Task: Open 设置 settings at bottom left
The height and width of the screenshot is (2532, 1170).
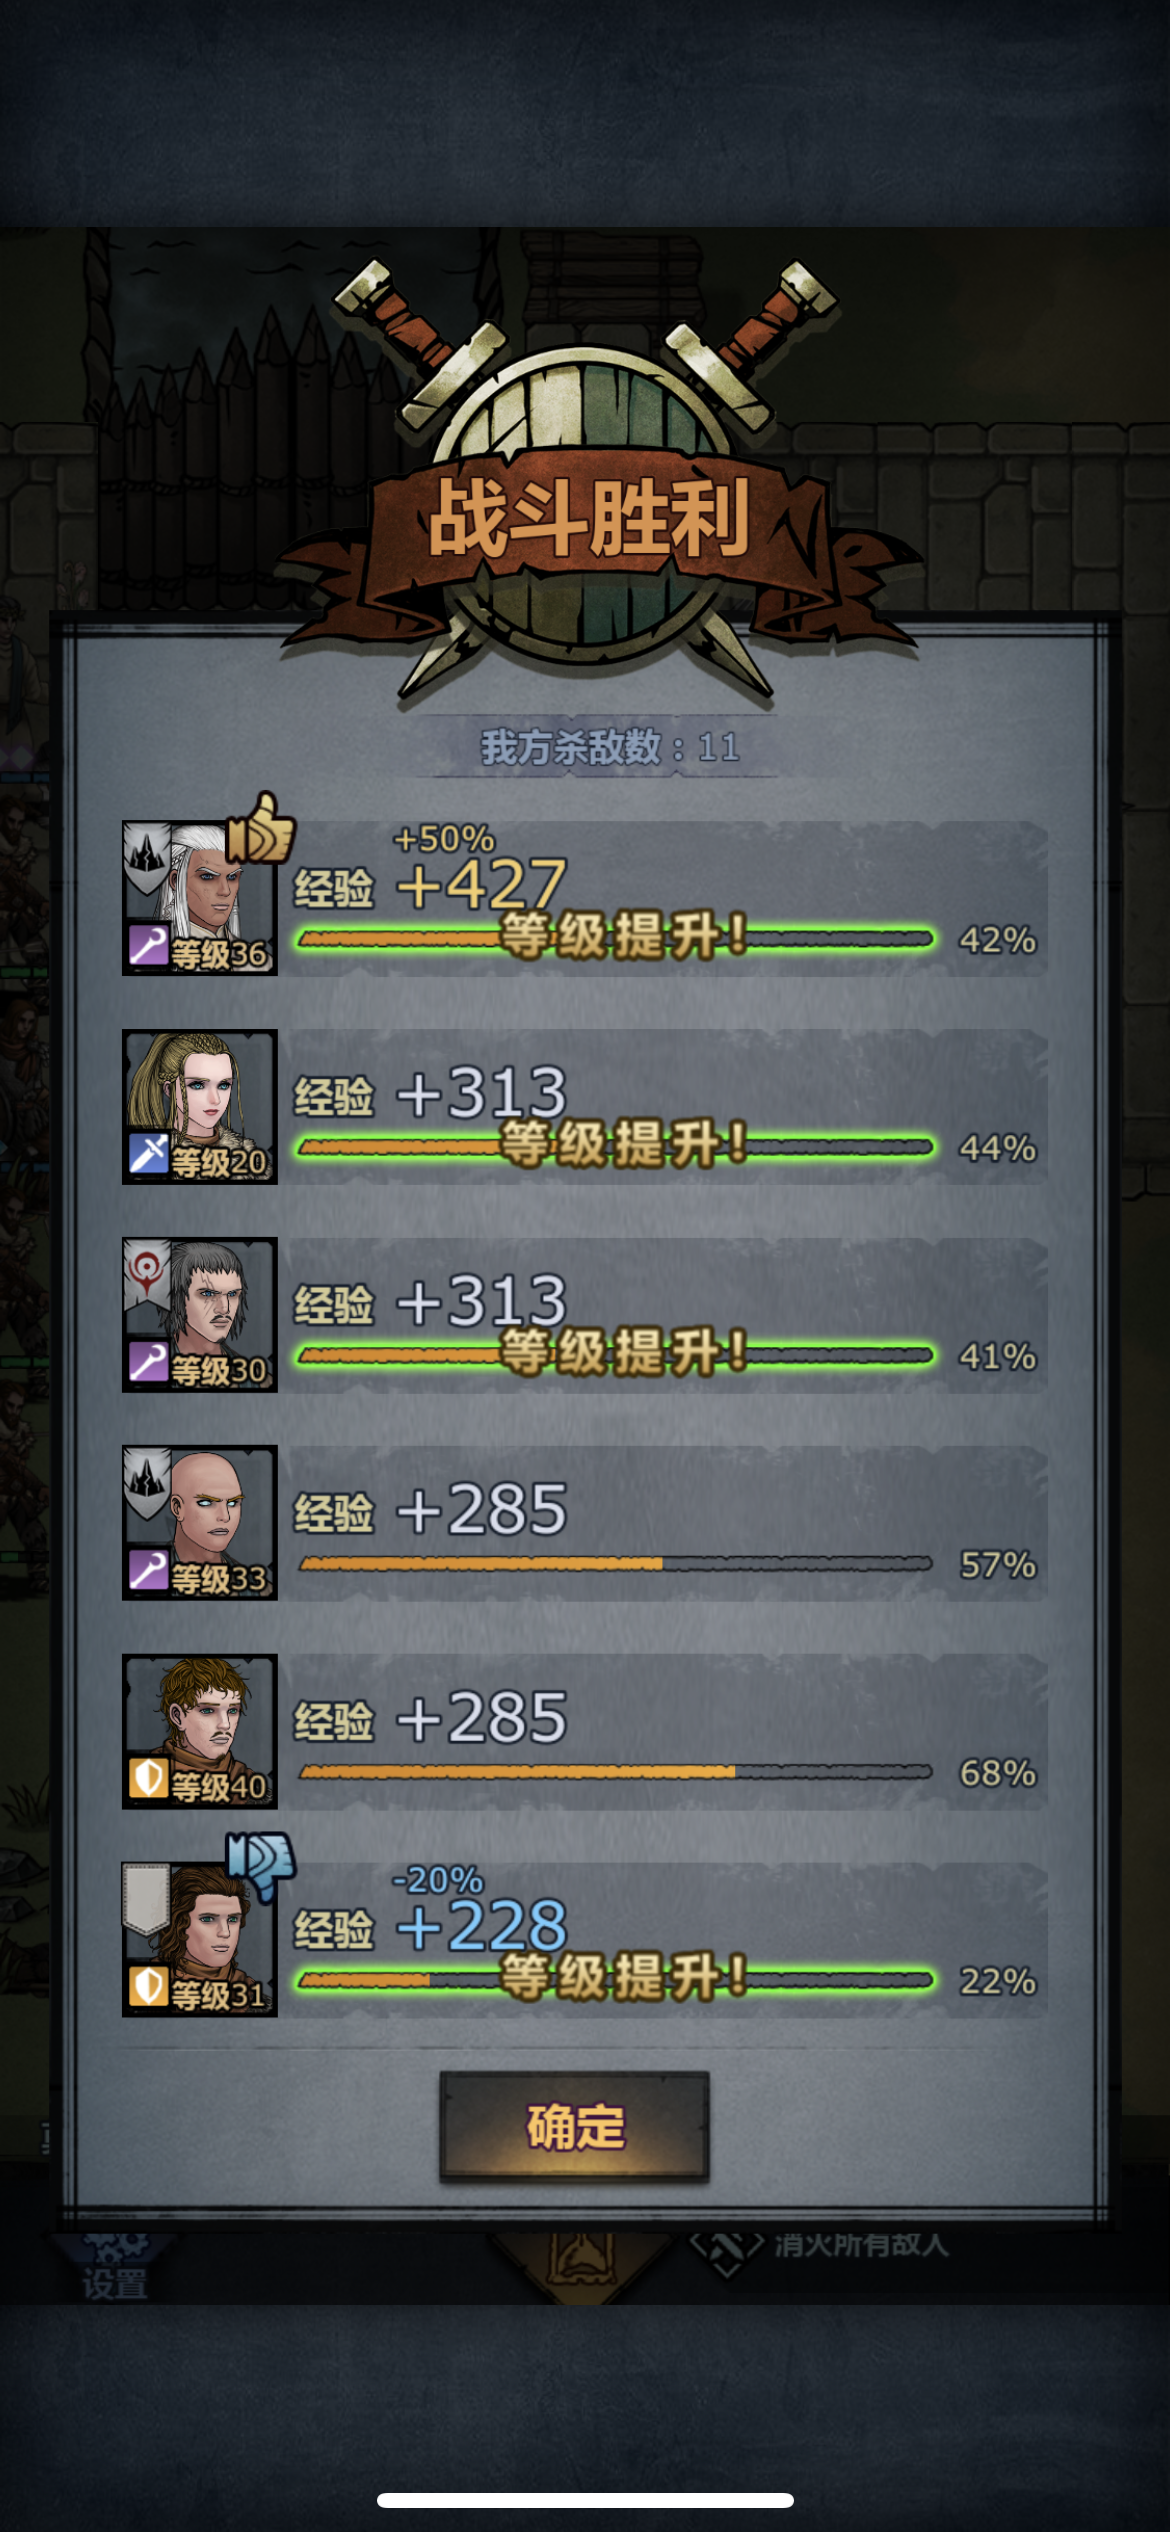Action: 114,2285
